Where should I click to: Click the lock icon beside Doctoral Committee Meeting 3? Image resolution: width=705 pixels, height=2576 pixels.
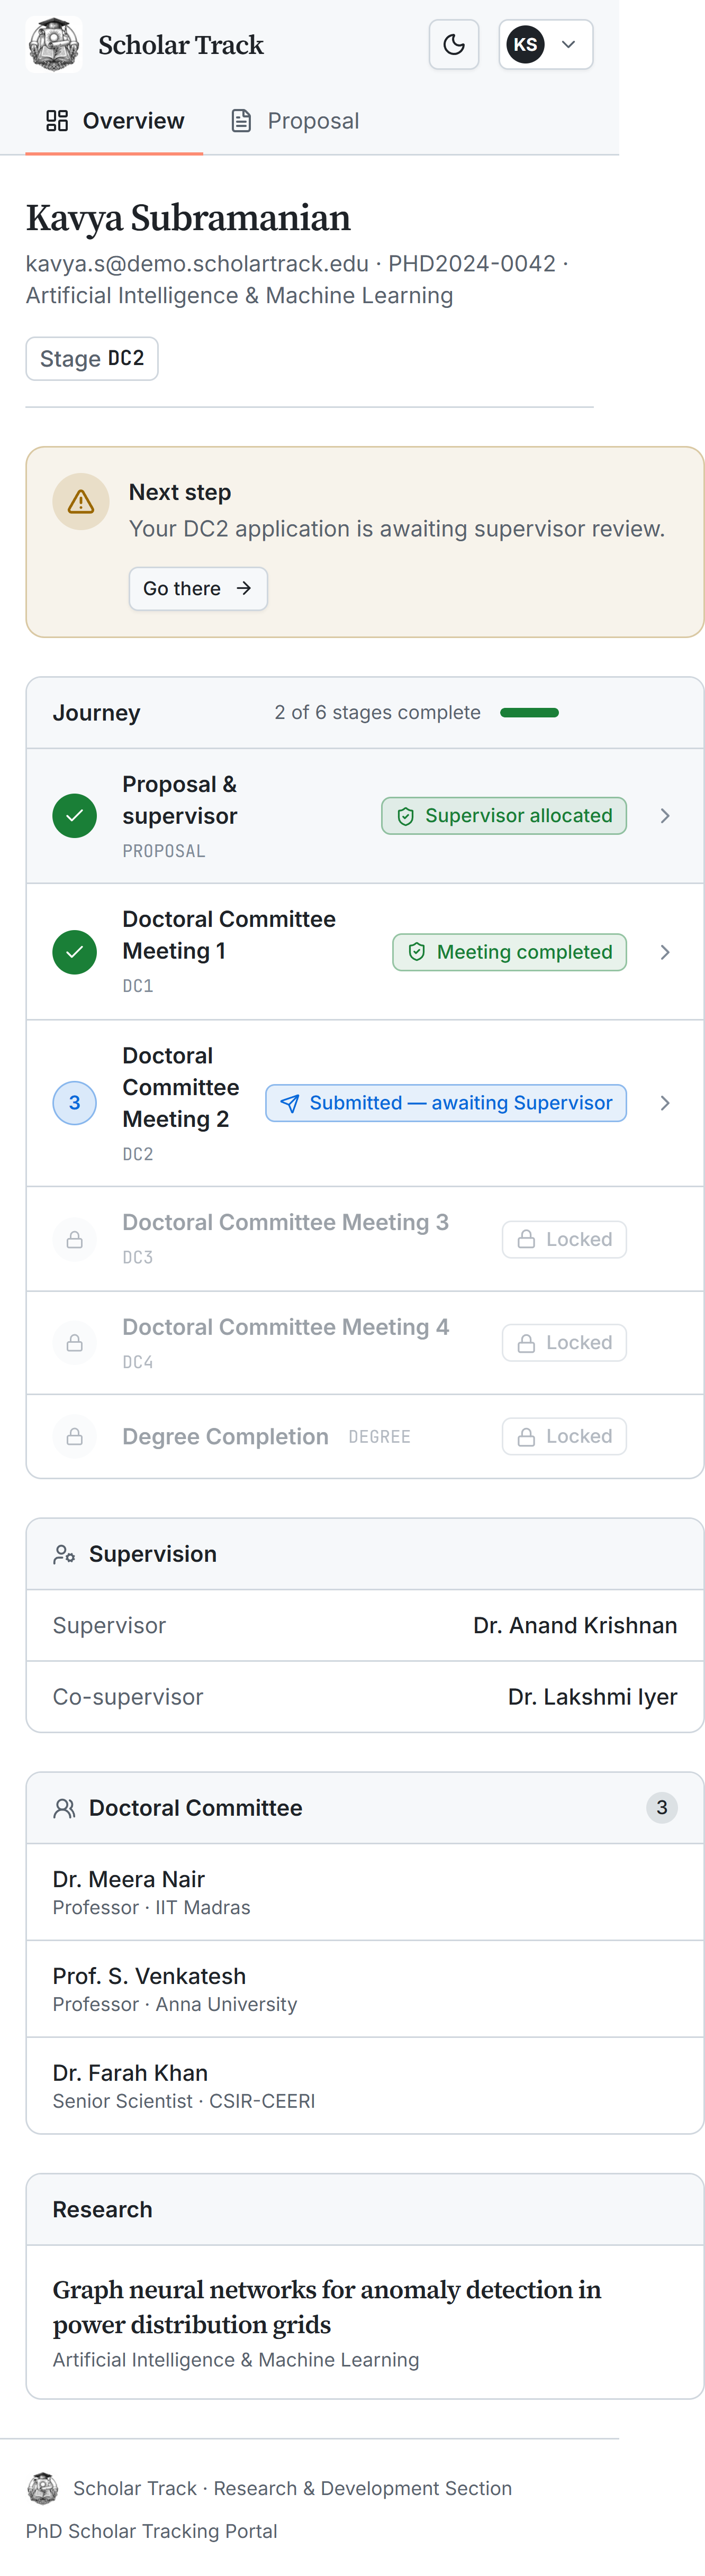click(x=75, y=1240)
